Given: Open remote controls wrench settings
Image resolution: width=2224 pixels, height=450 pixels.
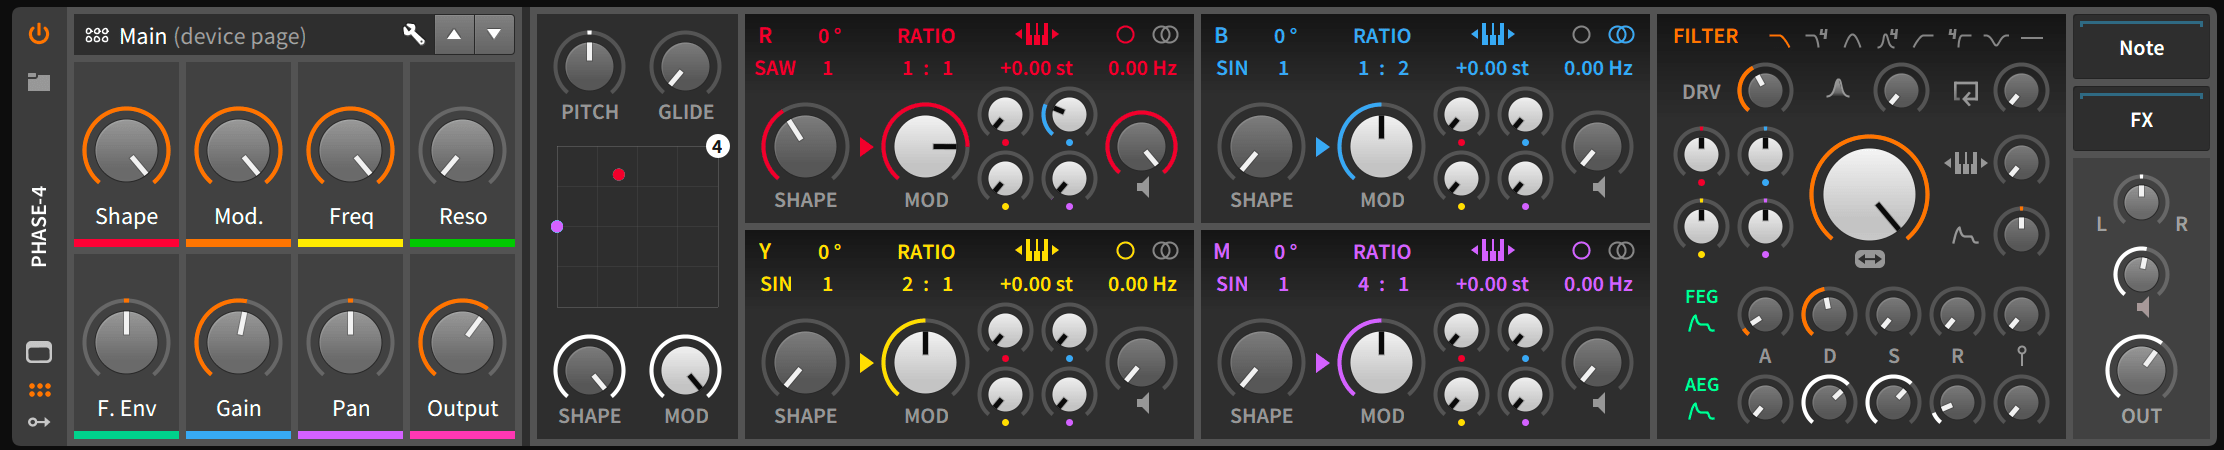Looking at the screenshot, I should click(x=413, y=35).
